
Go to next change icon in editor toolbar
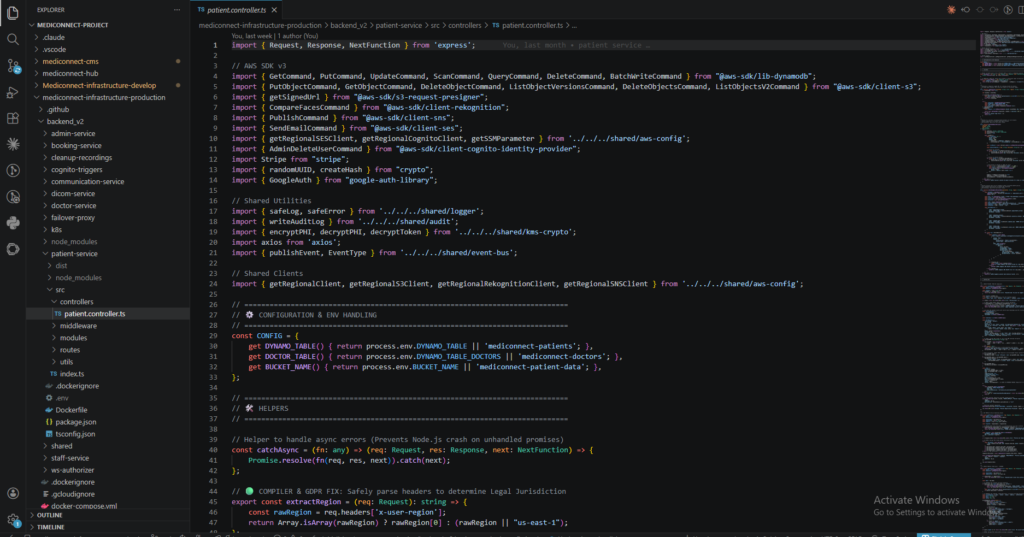point(994,10)
